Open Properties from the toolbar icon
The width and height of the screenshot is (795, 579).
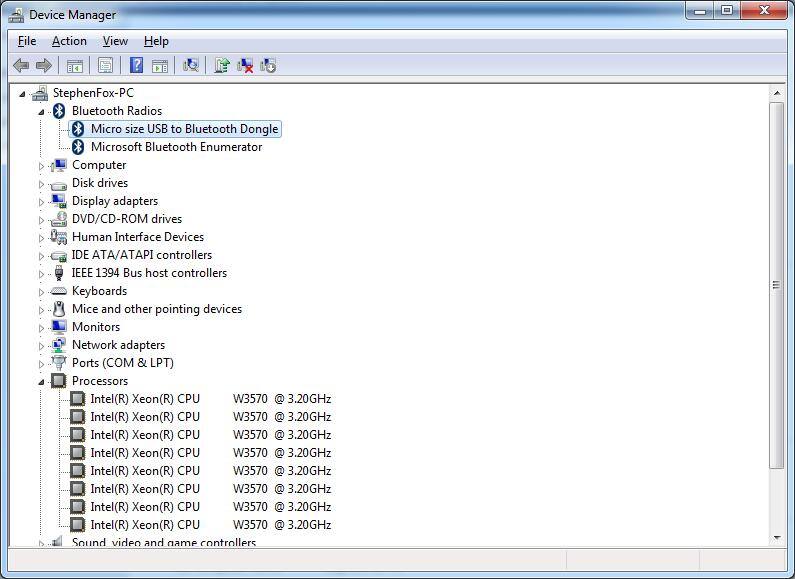(x=104, y=66)
